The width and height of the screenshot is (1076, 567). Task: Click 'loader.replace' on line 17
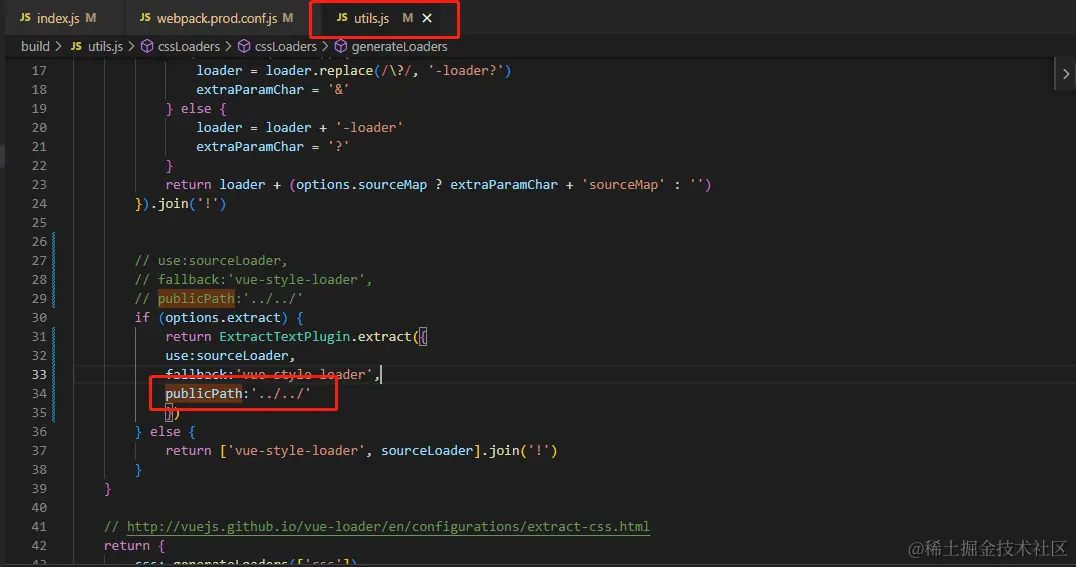319,71
